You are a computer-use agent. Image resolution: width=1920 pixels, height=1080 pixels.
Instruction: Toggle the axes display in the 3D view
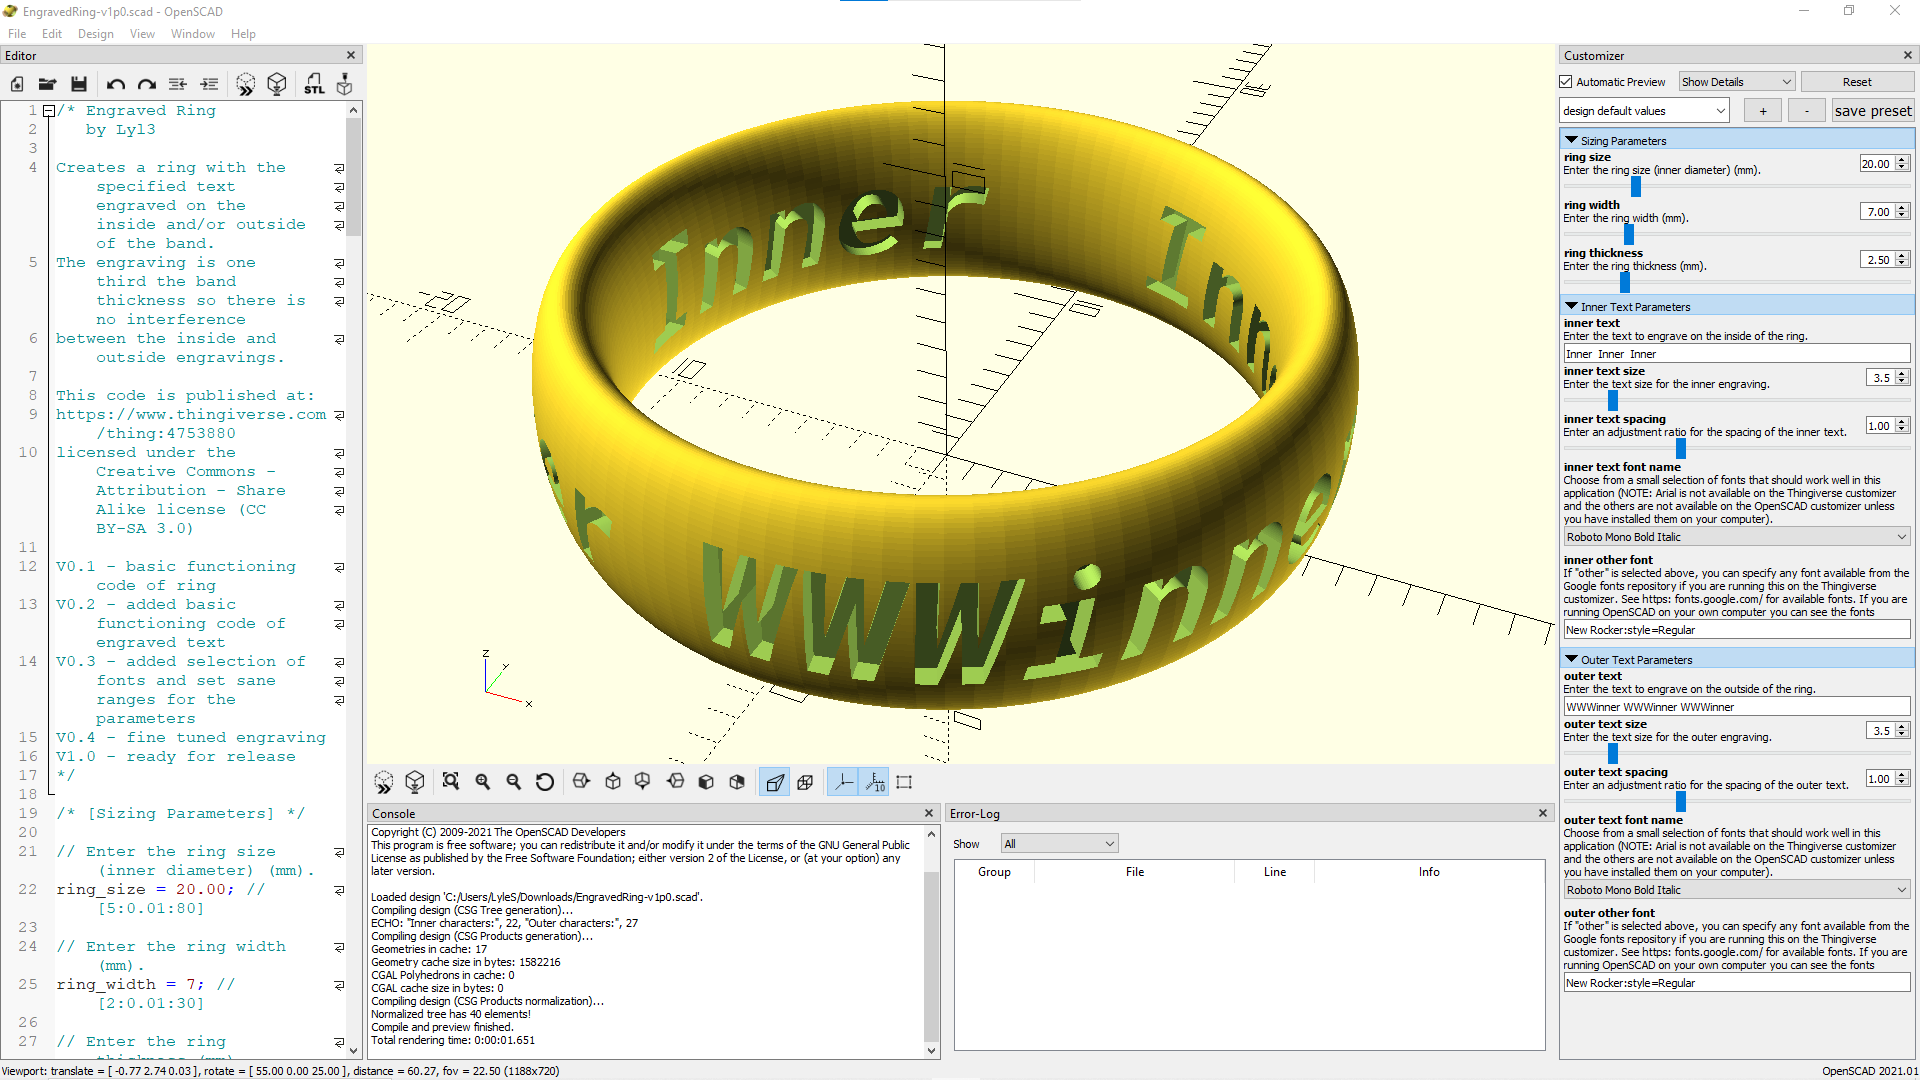(x=843, y=782)
